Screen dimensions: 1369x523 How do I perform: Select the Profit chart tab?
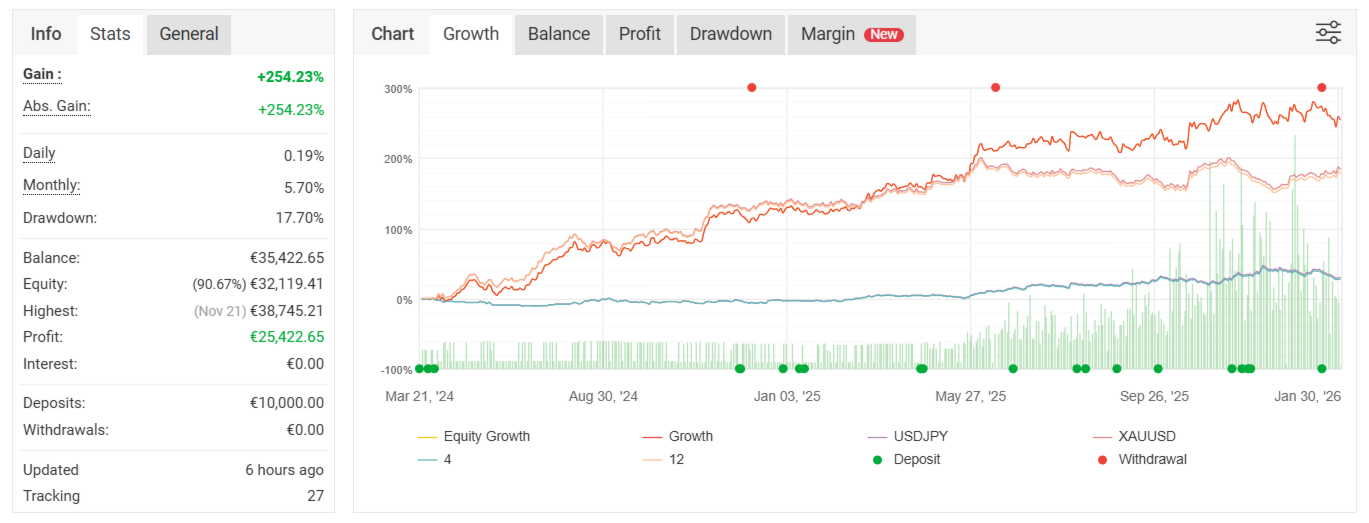click(640, 34)
